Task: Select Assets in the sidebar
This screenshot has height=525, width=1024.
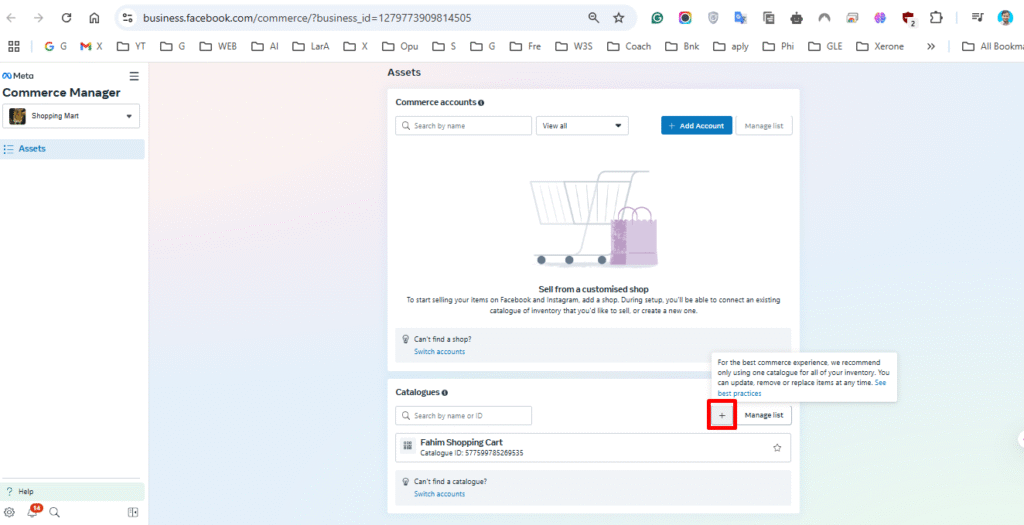Action: 72,149
